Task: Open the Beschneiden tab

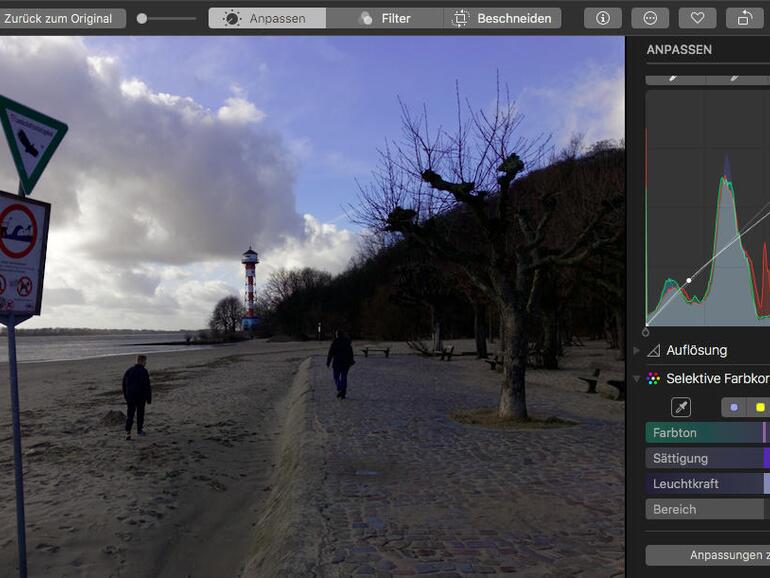Action: (502, 18)
